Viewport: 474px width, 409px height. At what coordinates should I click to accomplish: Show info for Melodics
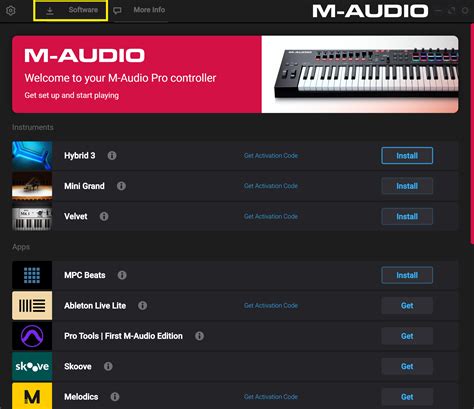coord(115,397)
